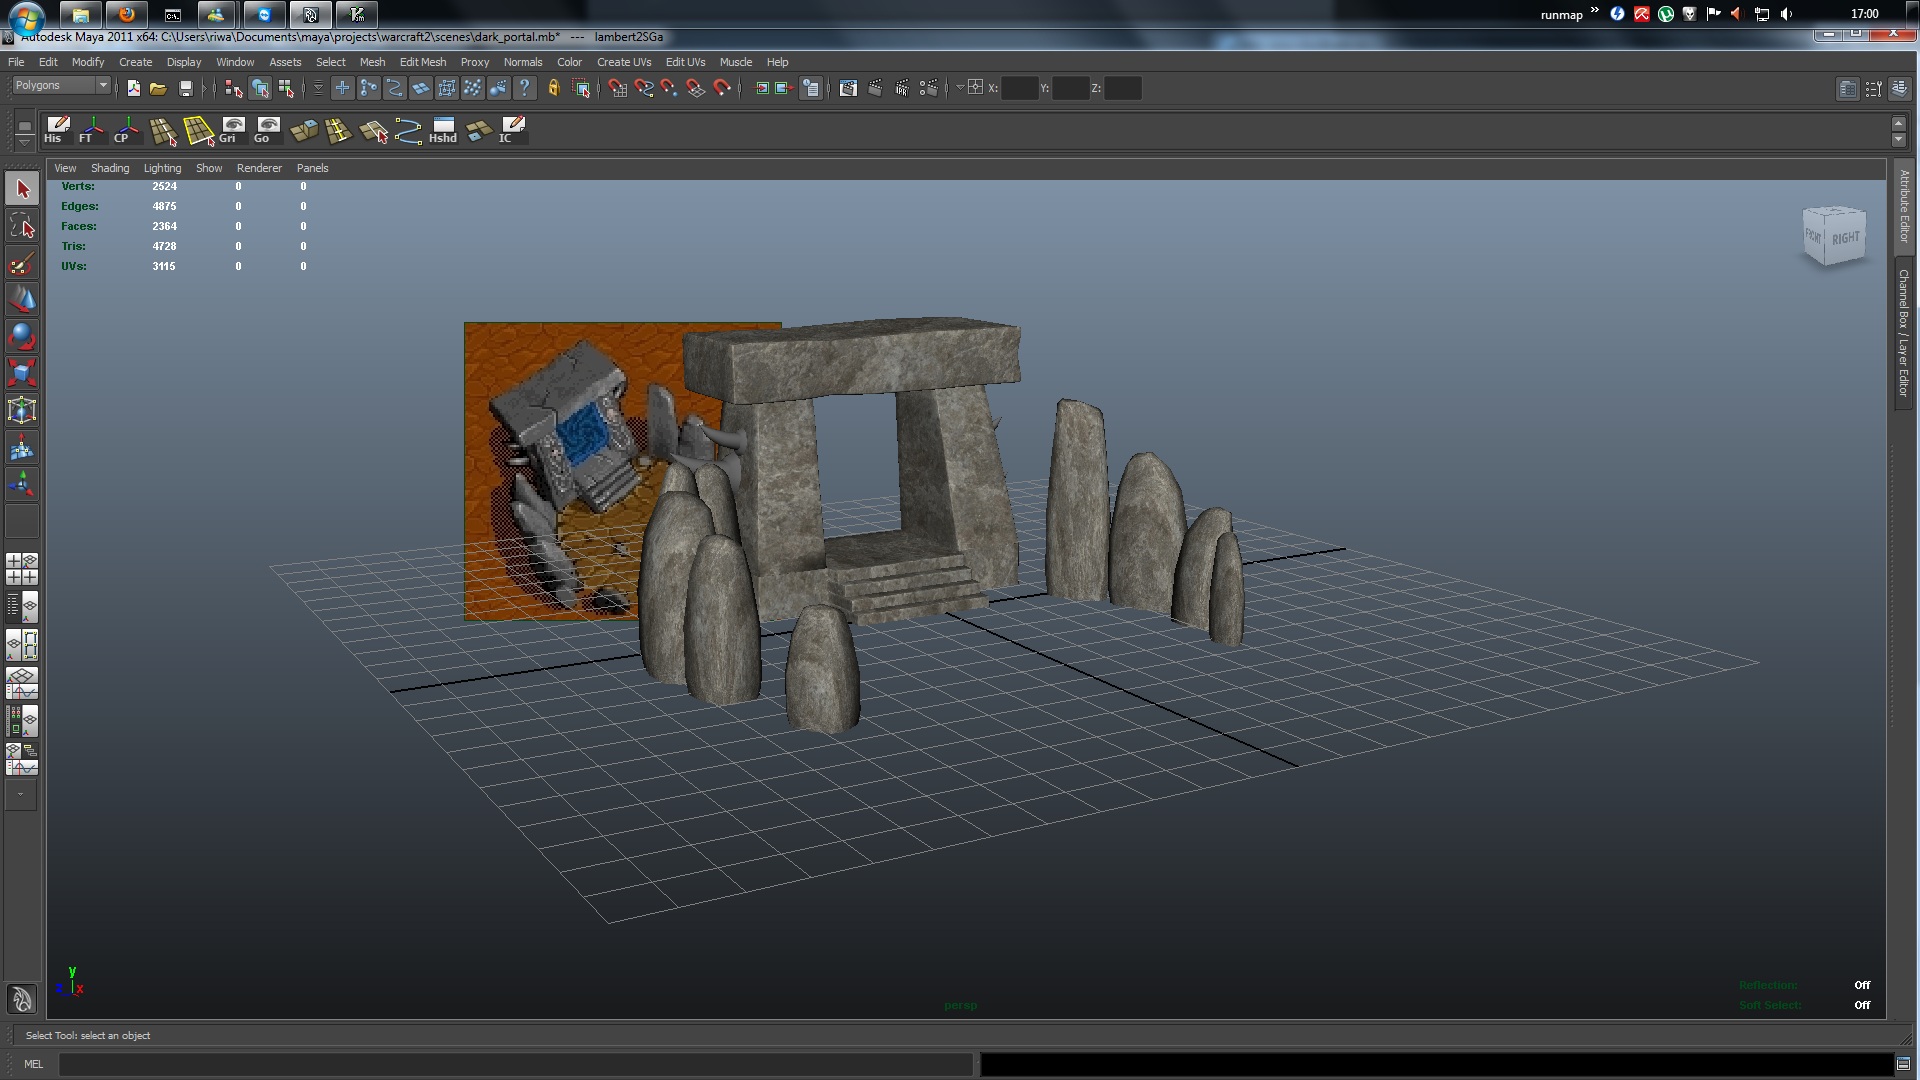Activate the Lasso selection tool
Screen dimensions: 1920x1080
(22, 226)
